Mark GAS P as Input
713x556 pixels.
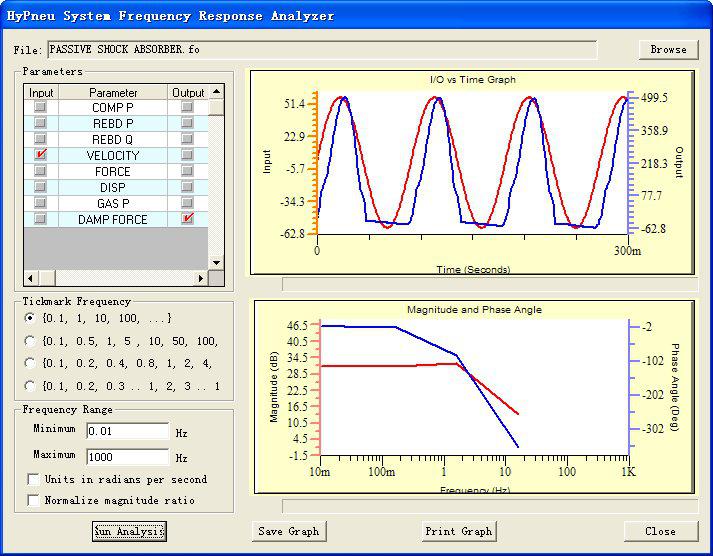click(40, 203)
